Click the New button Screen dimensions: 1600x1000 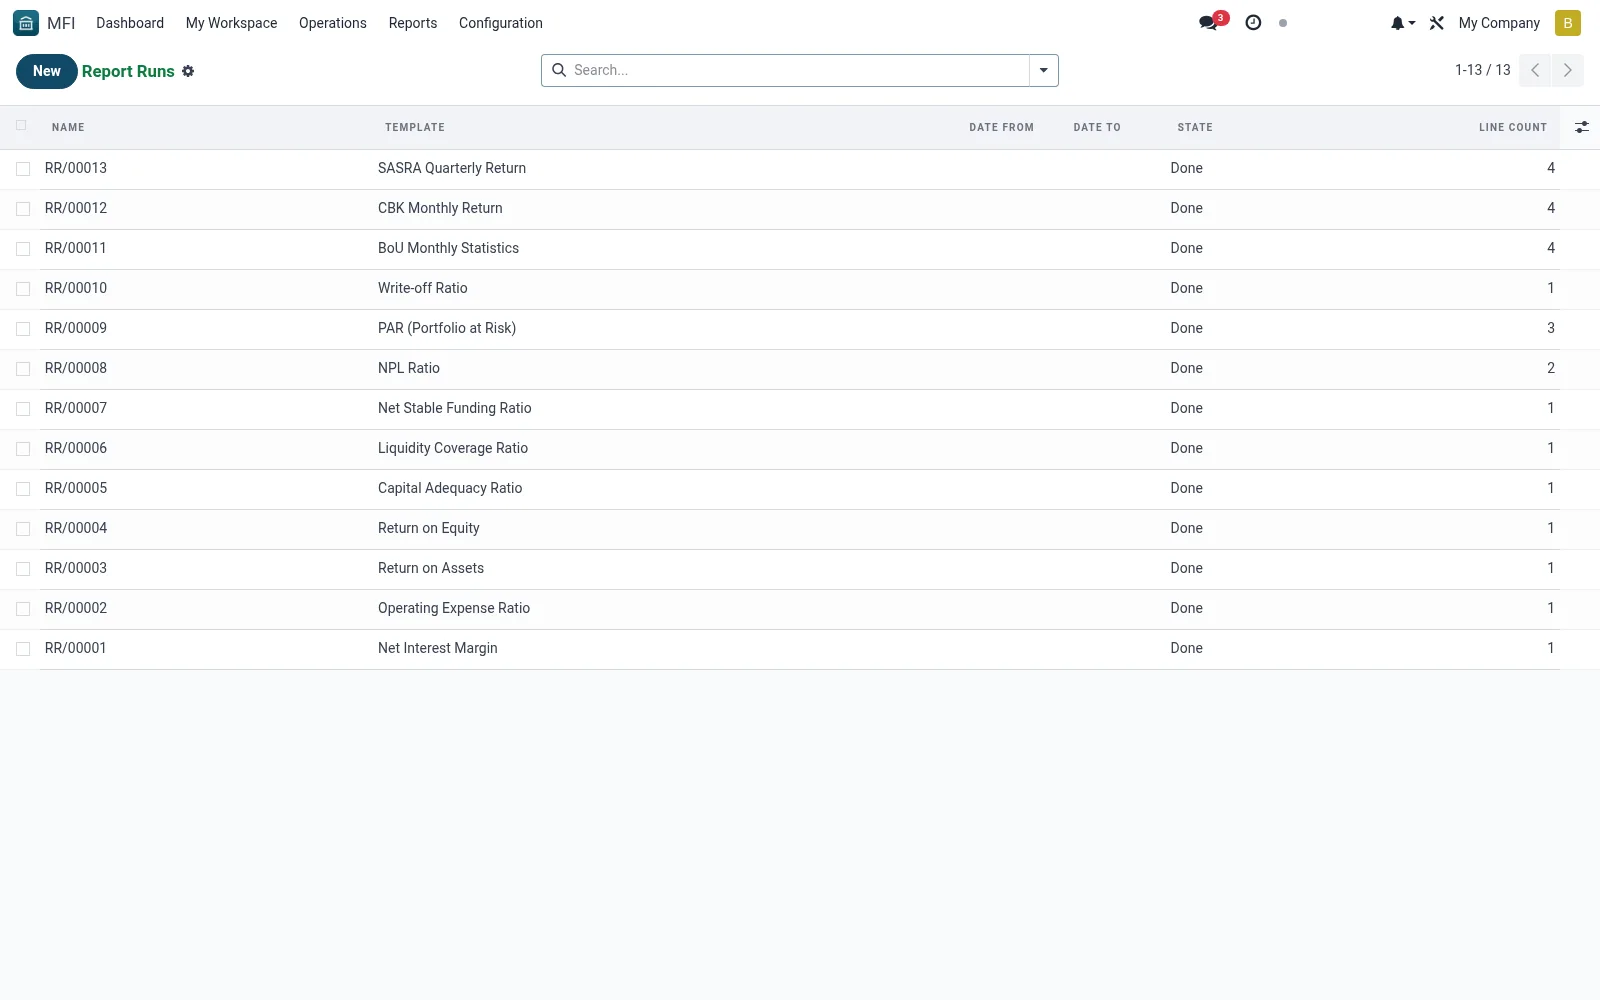(x=46, y=71)
